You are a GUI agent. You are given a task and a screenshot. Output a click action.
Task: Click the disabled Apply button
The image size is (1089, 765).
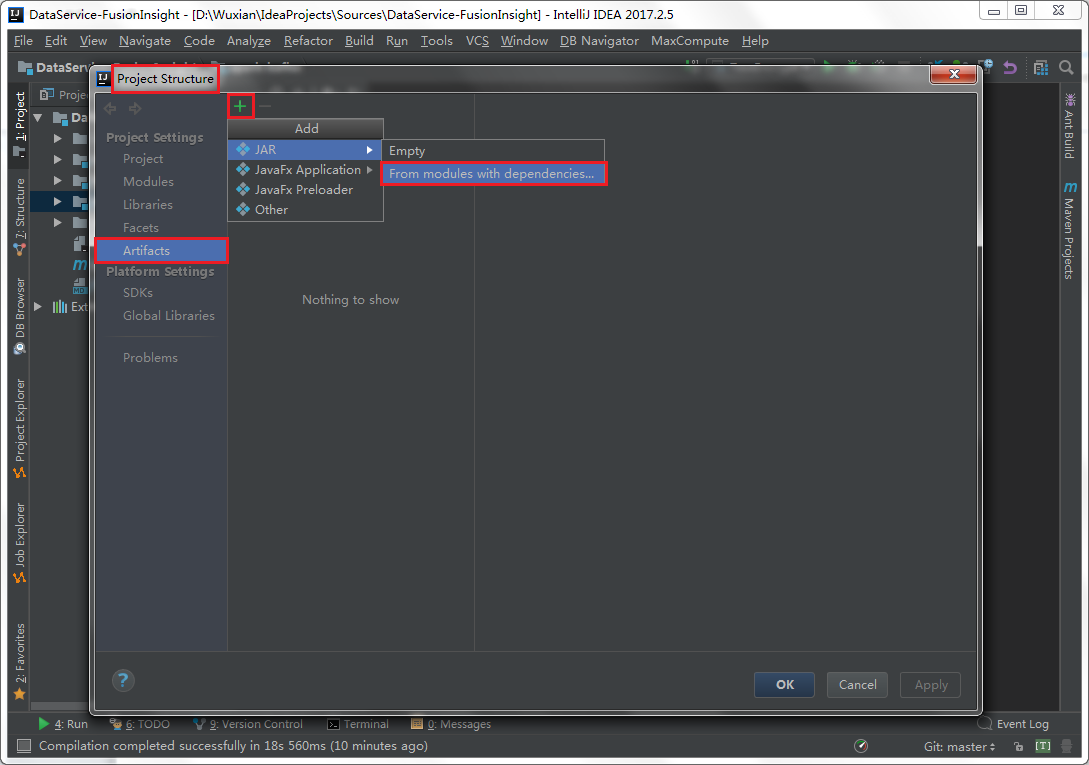(x=930, y=684)
